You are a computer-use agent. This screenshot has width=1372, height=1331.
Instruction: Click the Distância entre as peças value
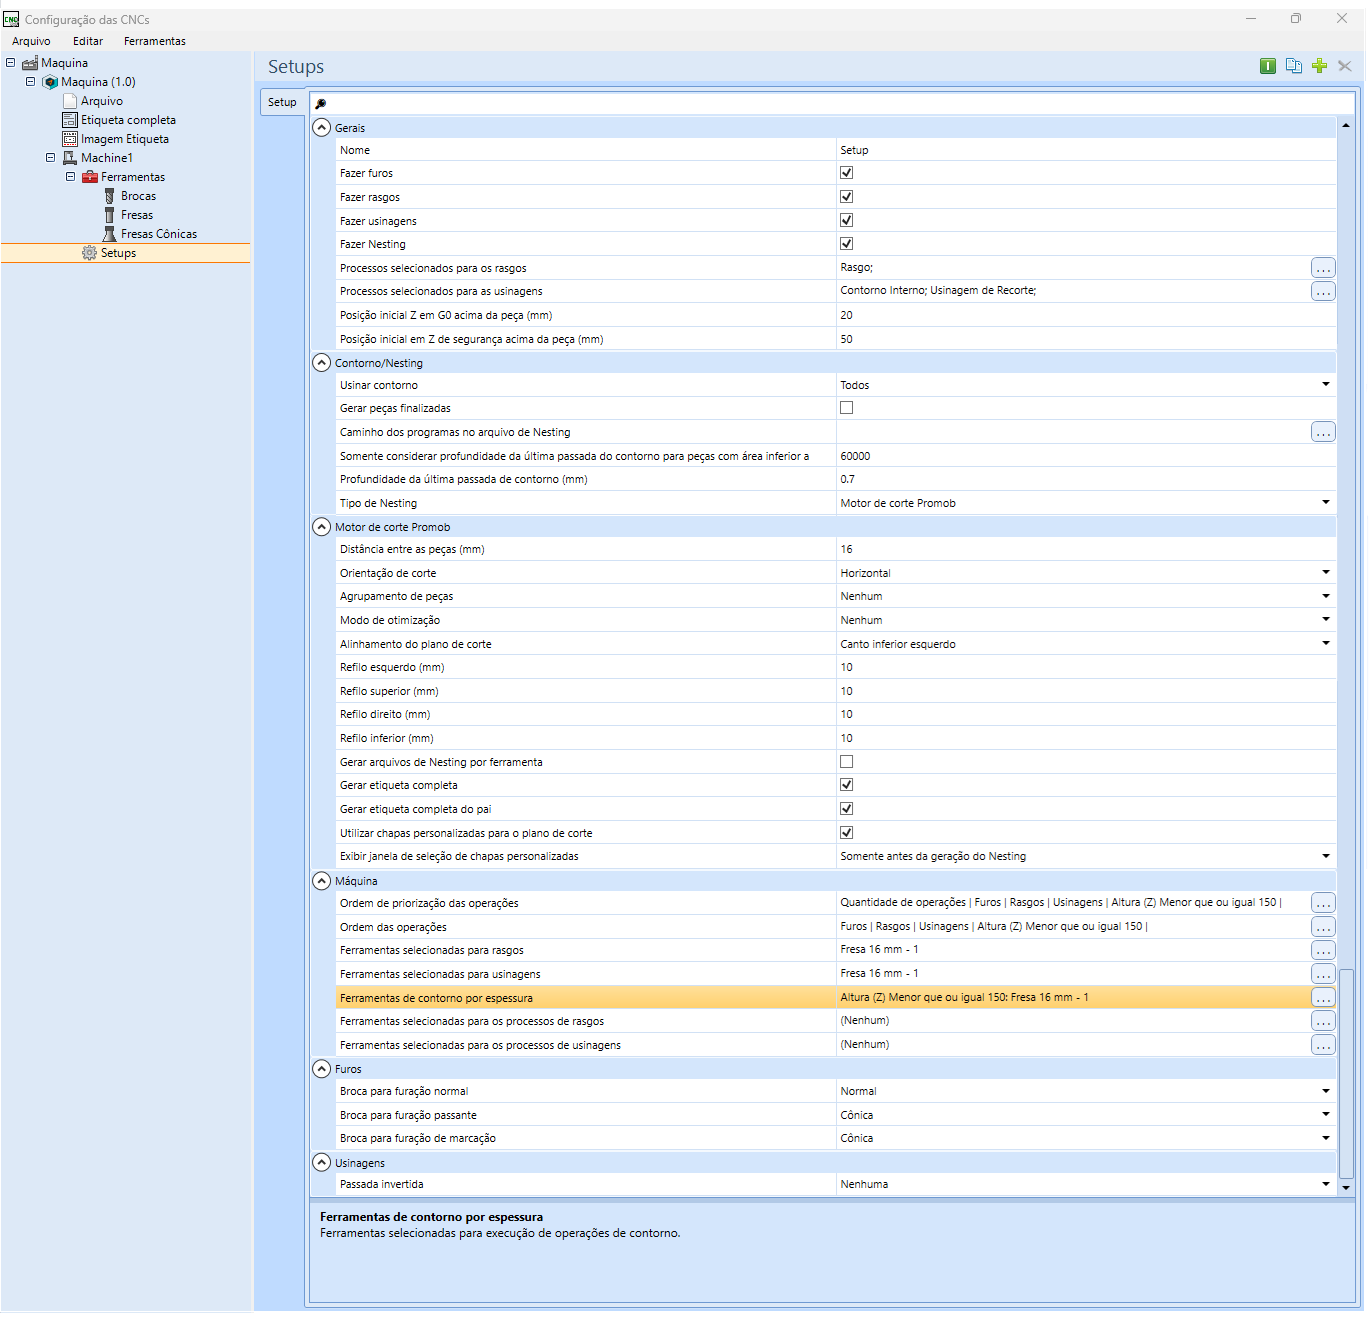[x=1086, y=549]
